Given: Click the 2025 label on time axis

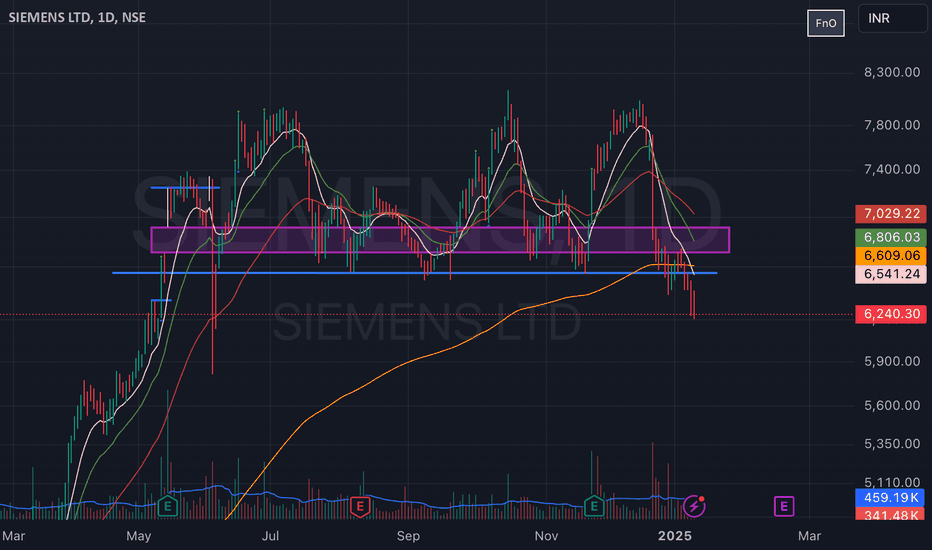Looking at the screenshot, I should coord(675,536).
